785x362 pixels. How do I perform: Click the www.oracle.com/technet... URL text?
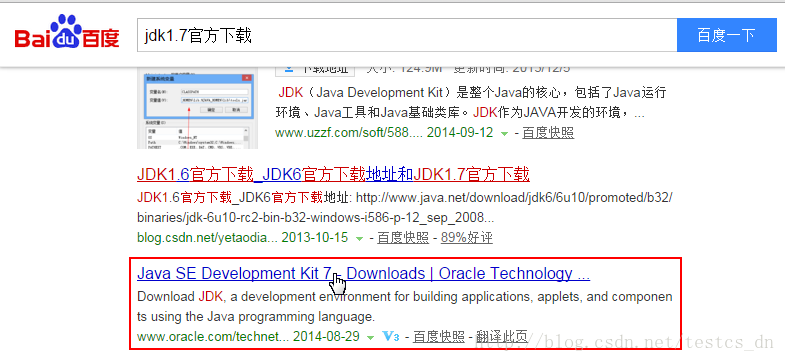pos(213,336)
